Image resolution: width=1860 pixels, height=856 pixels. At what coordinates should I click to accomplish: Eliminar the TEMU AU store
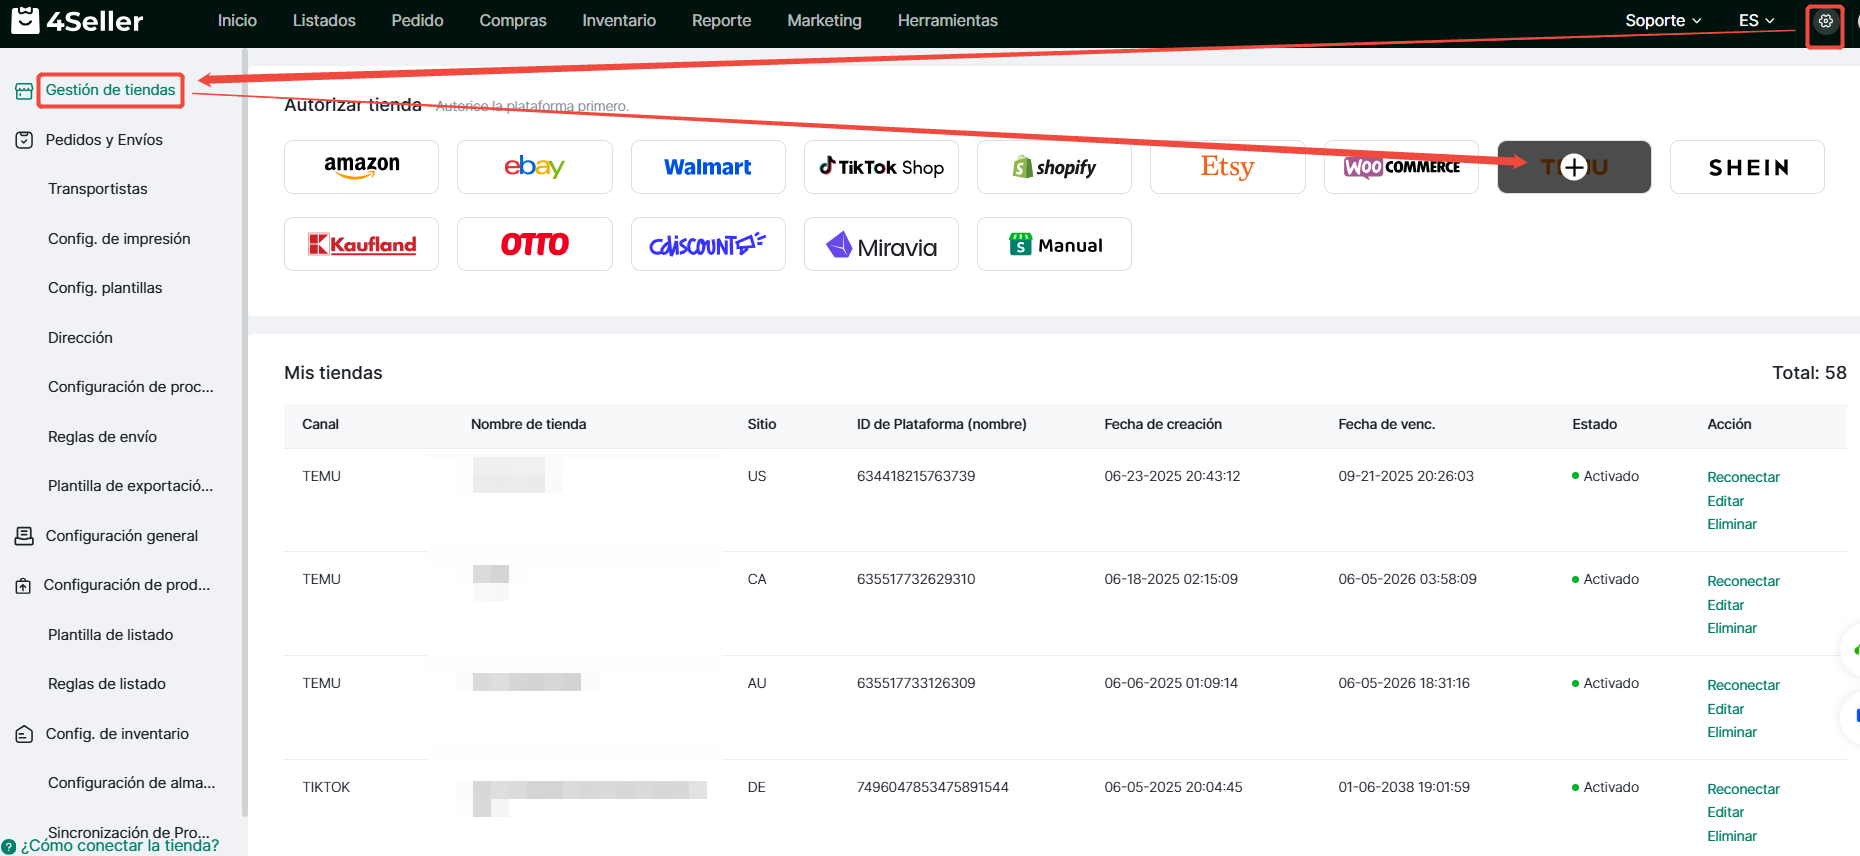[x=1731, y=732]
